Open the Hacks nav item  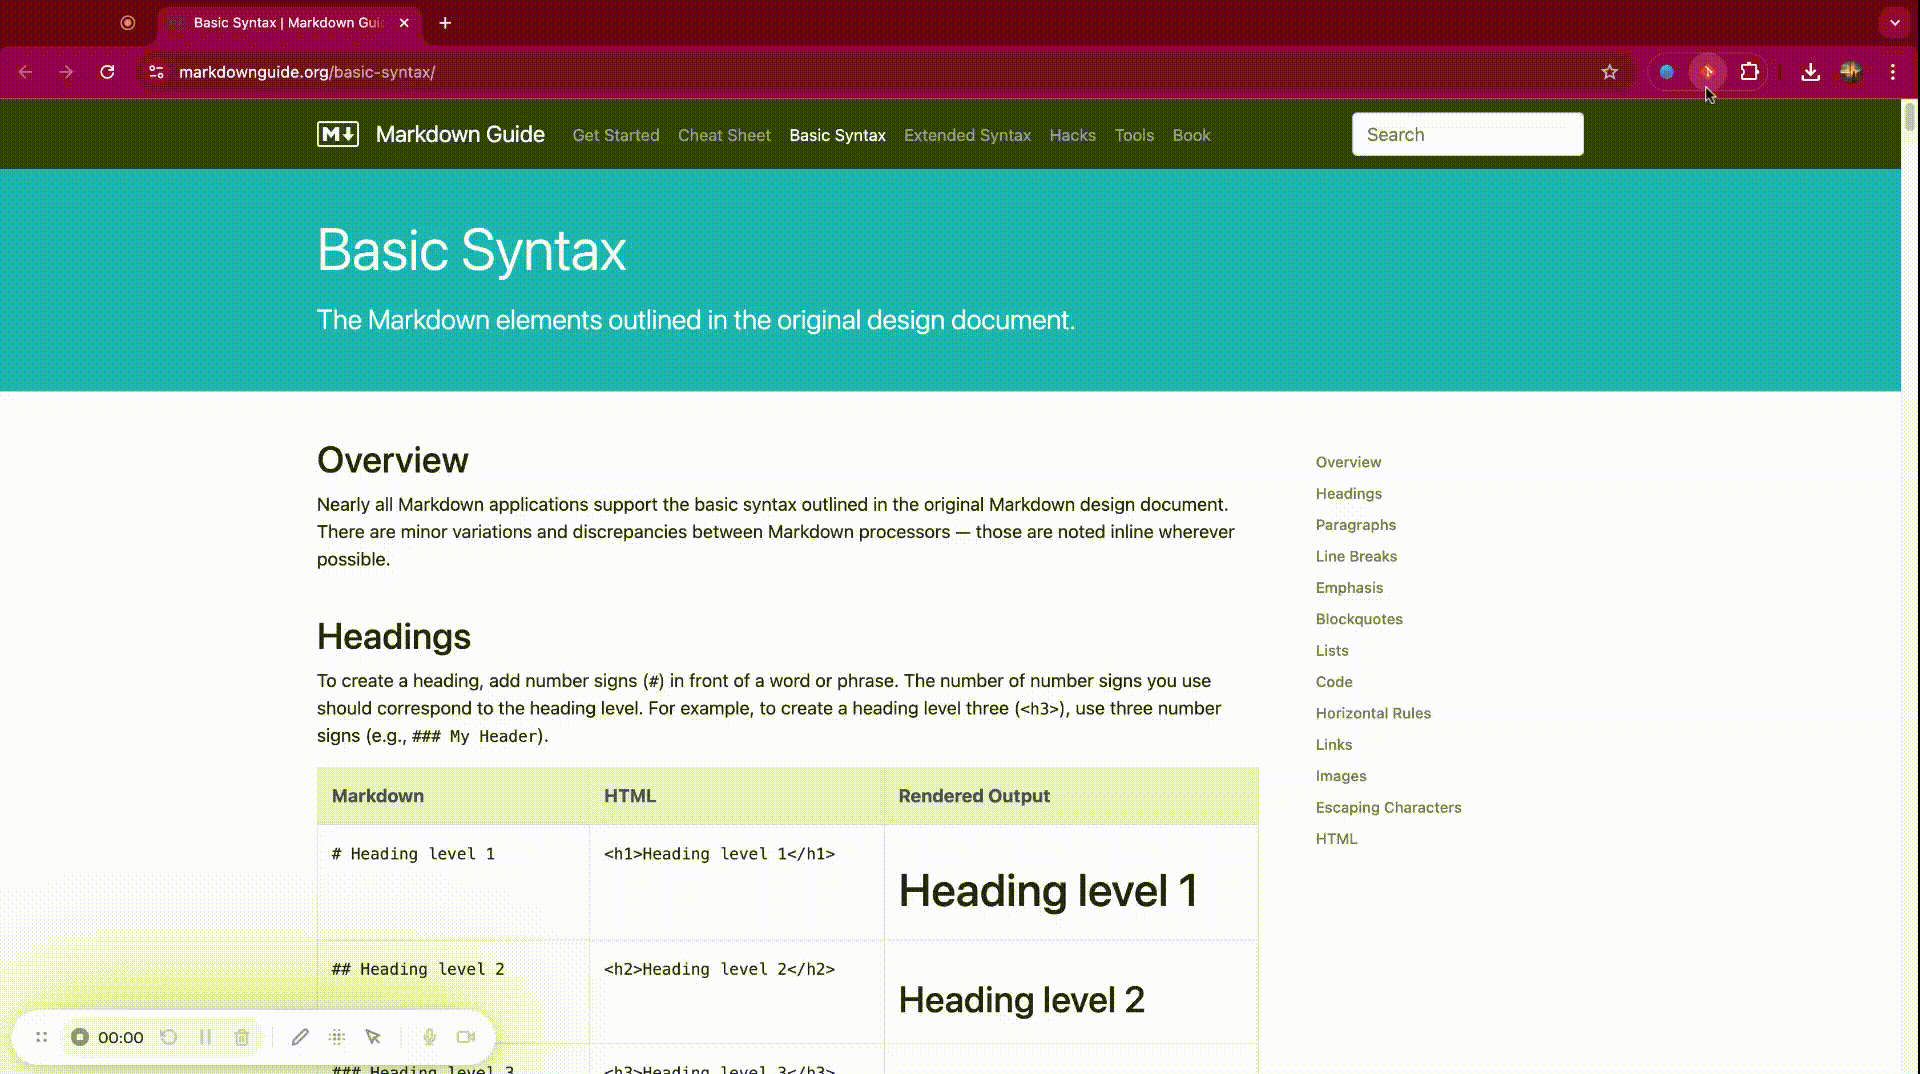(x=1072, y=135)
